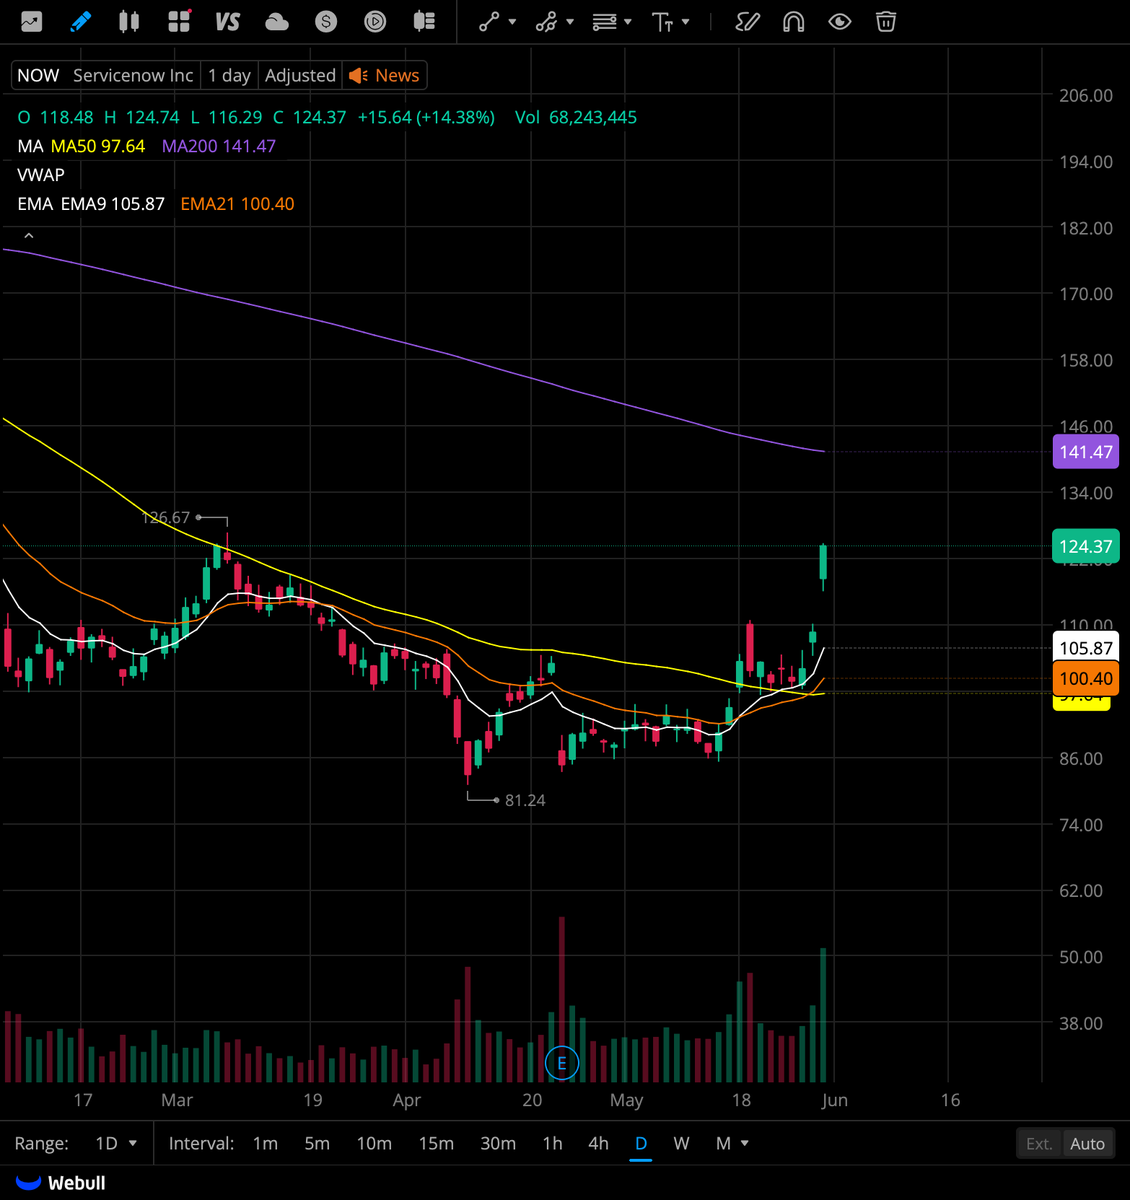Viewport: 1130px width, 1200px height.
Task: Click the 81.24 low price marker
Action: pos(525,800)
